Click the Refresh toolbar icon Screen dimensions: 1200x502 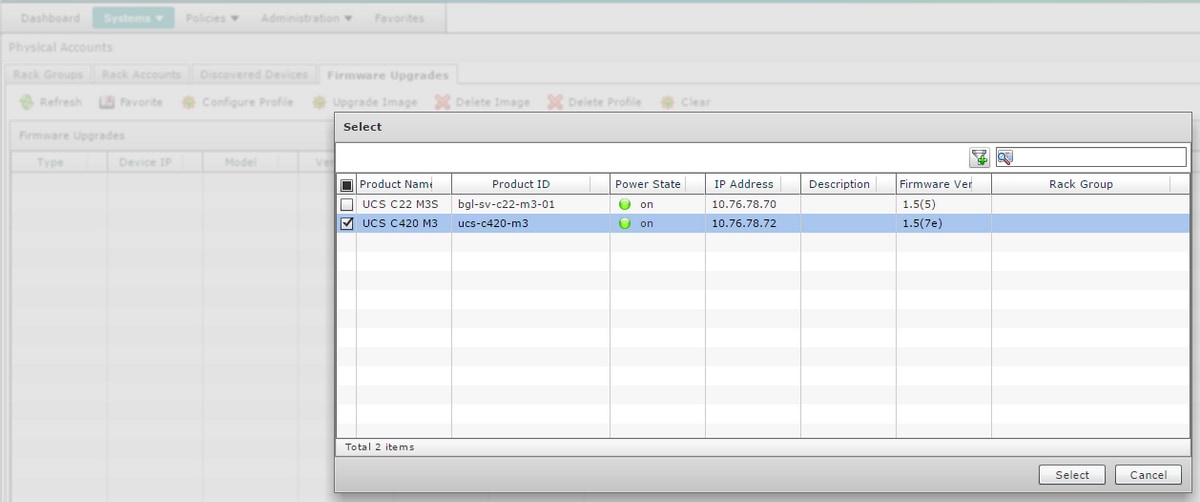click(x=27, y=102)
